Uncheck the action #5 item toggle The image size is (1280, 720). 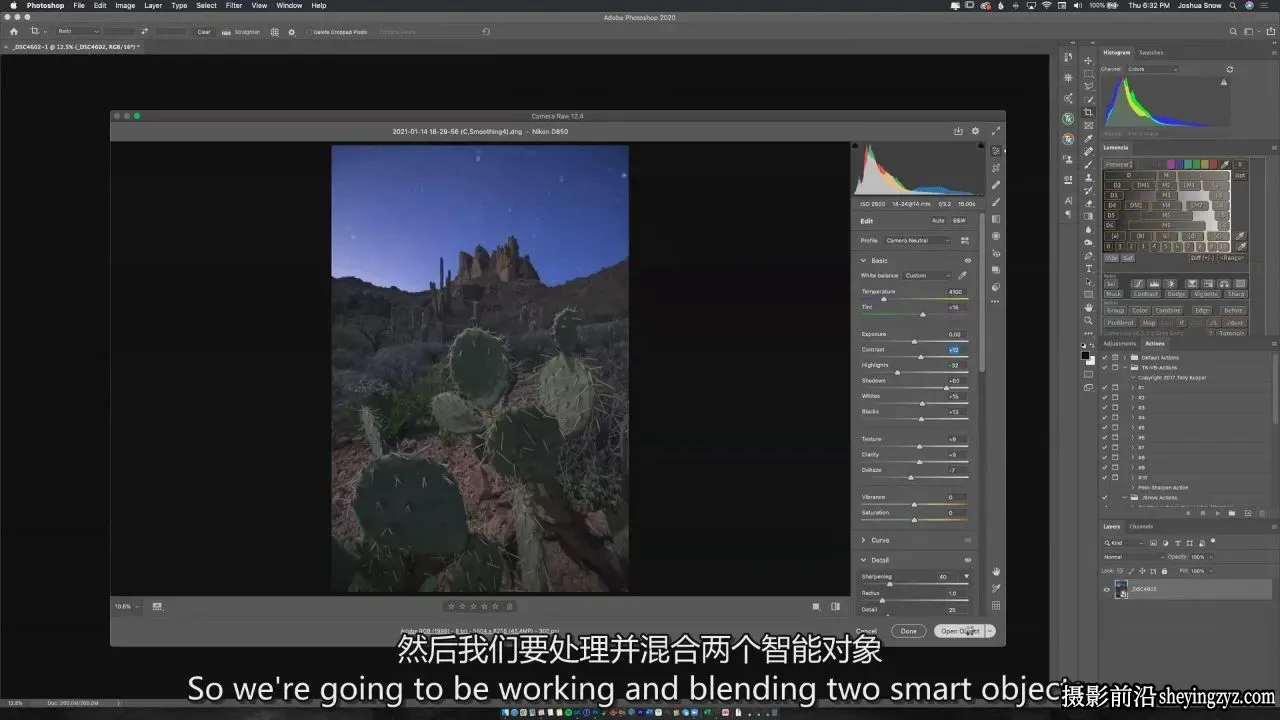click(x=1104, y=427)
